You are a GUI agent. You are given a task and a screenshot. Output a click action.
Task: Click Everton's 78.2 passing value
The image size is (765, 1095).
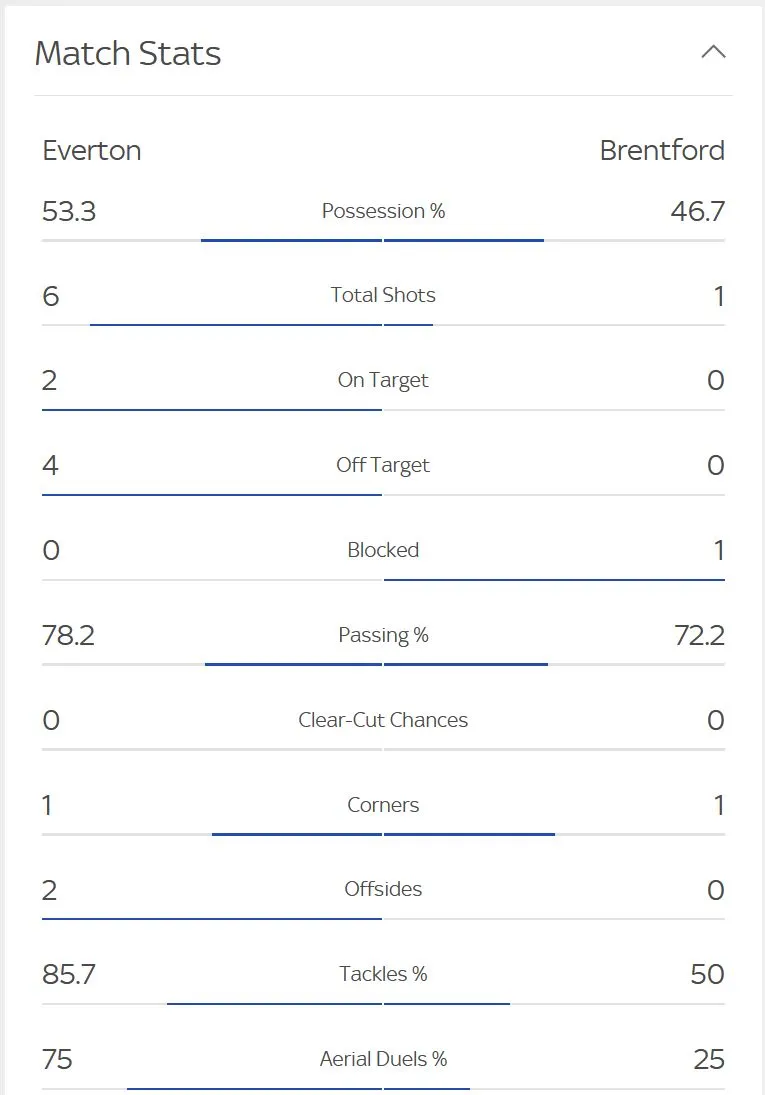click(x=69, y=635)
